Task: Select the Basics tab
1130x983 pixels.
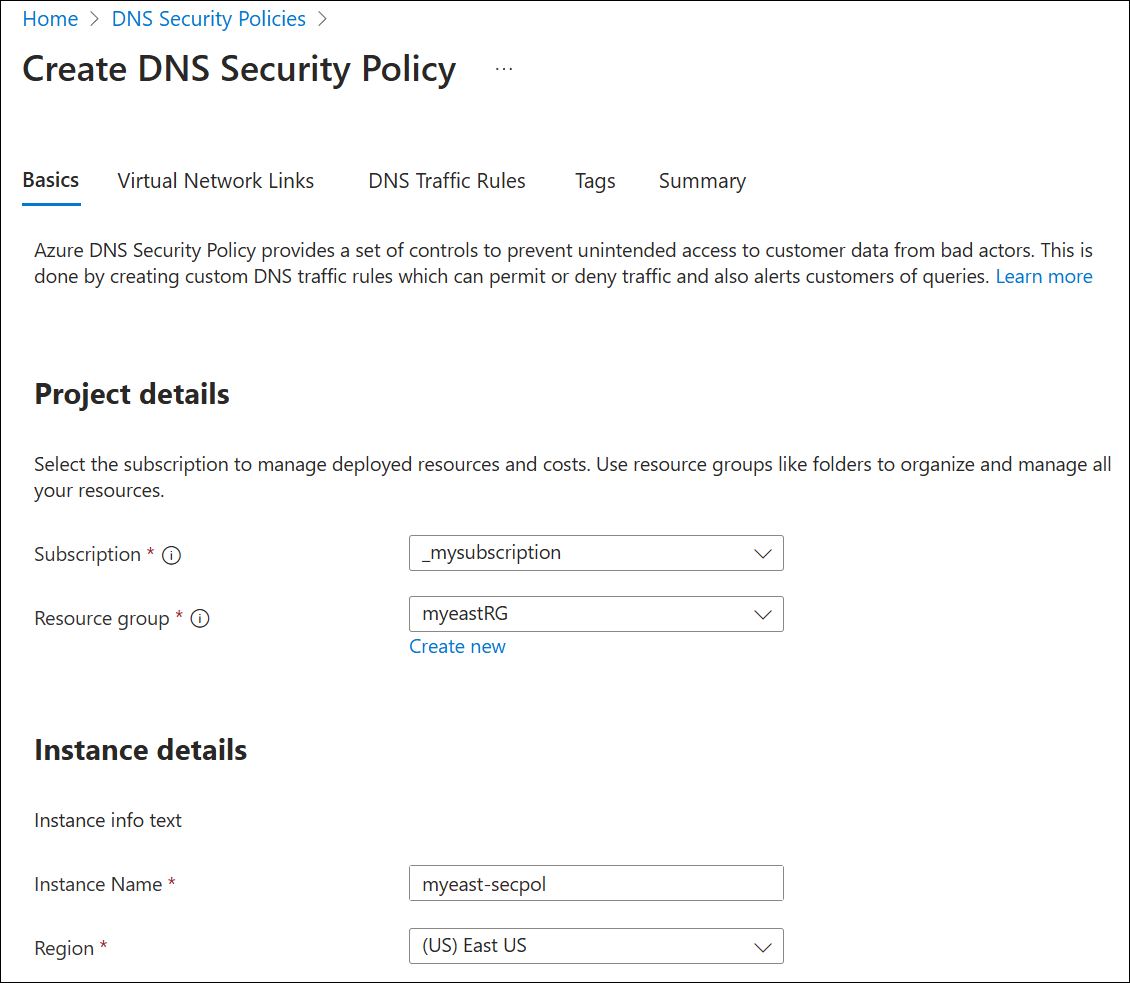Action: pos(50,181)
